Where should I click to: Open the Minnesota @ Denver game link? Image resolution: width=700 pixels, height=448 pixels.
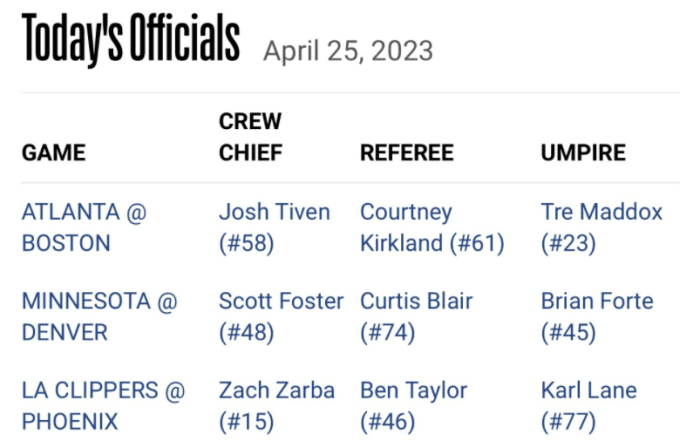click(99, 316)
